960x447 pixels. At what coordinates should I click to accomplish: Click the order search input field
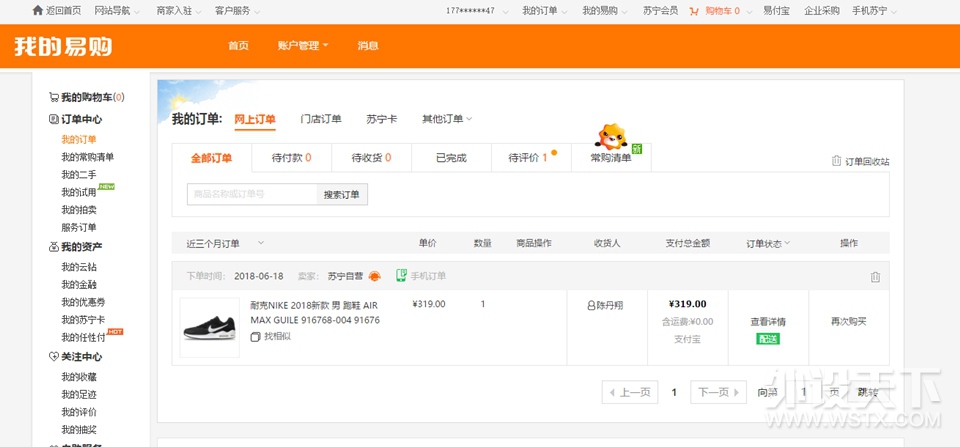(x=252, y=194)
